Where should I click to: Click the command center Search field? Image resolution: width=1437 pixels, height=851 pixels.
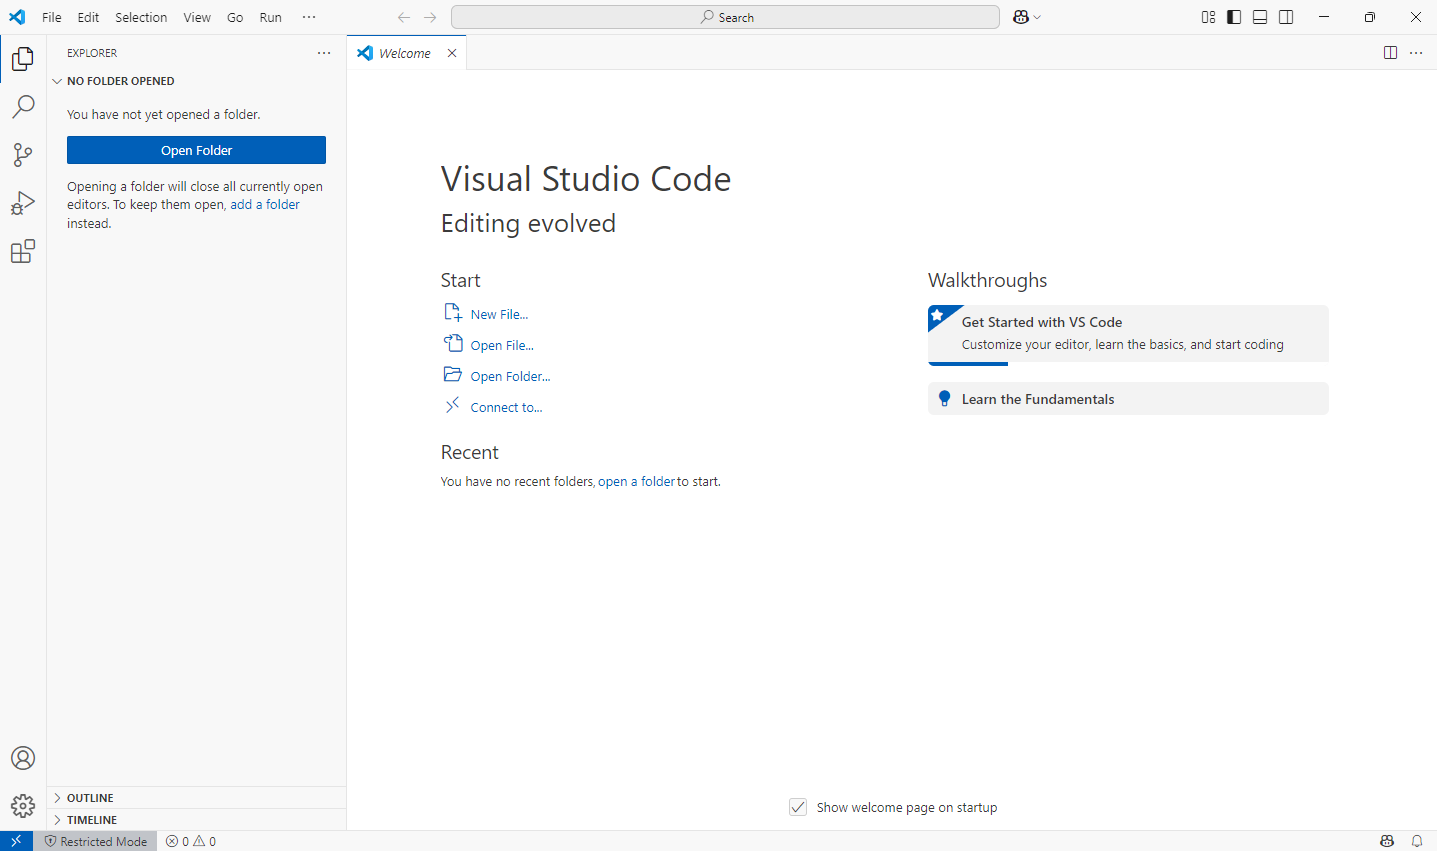[725, 17]
